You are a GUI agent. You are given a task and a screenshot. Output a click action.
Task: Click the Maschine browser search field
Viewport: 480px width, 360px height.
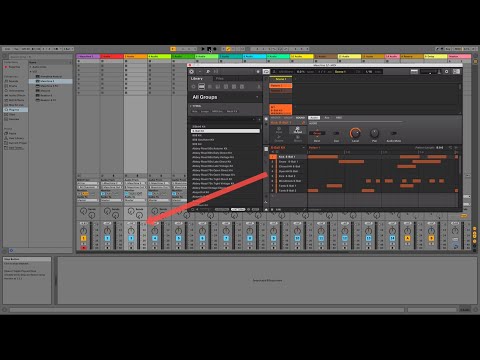click(x=222, y=119)
